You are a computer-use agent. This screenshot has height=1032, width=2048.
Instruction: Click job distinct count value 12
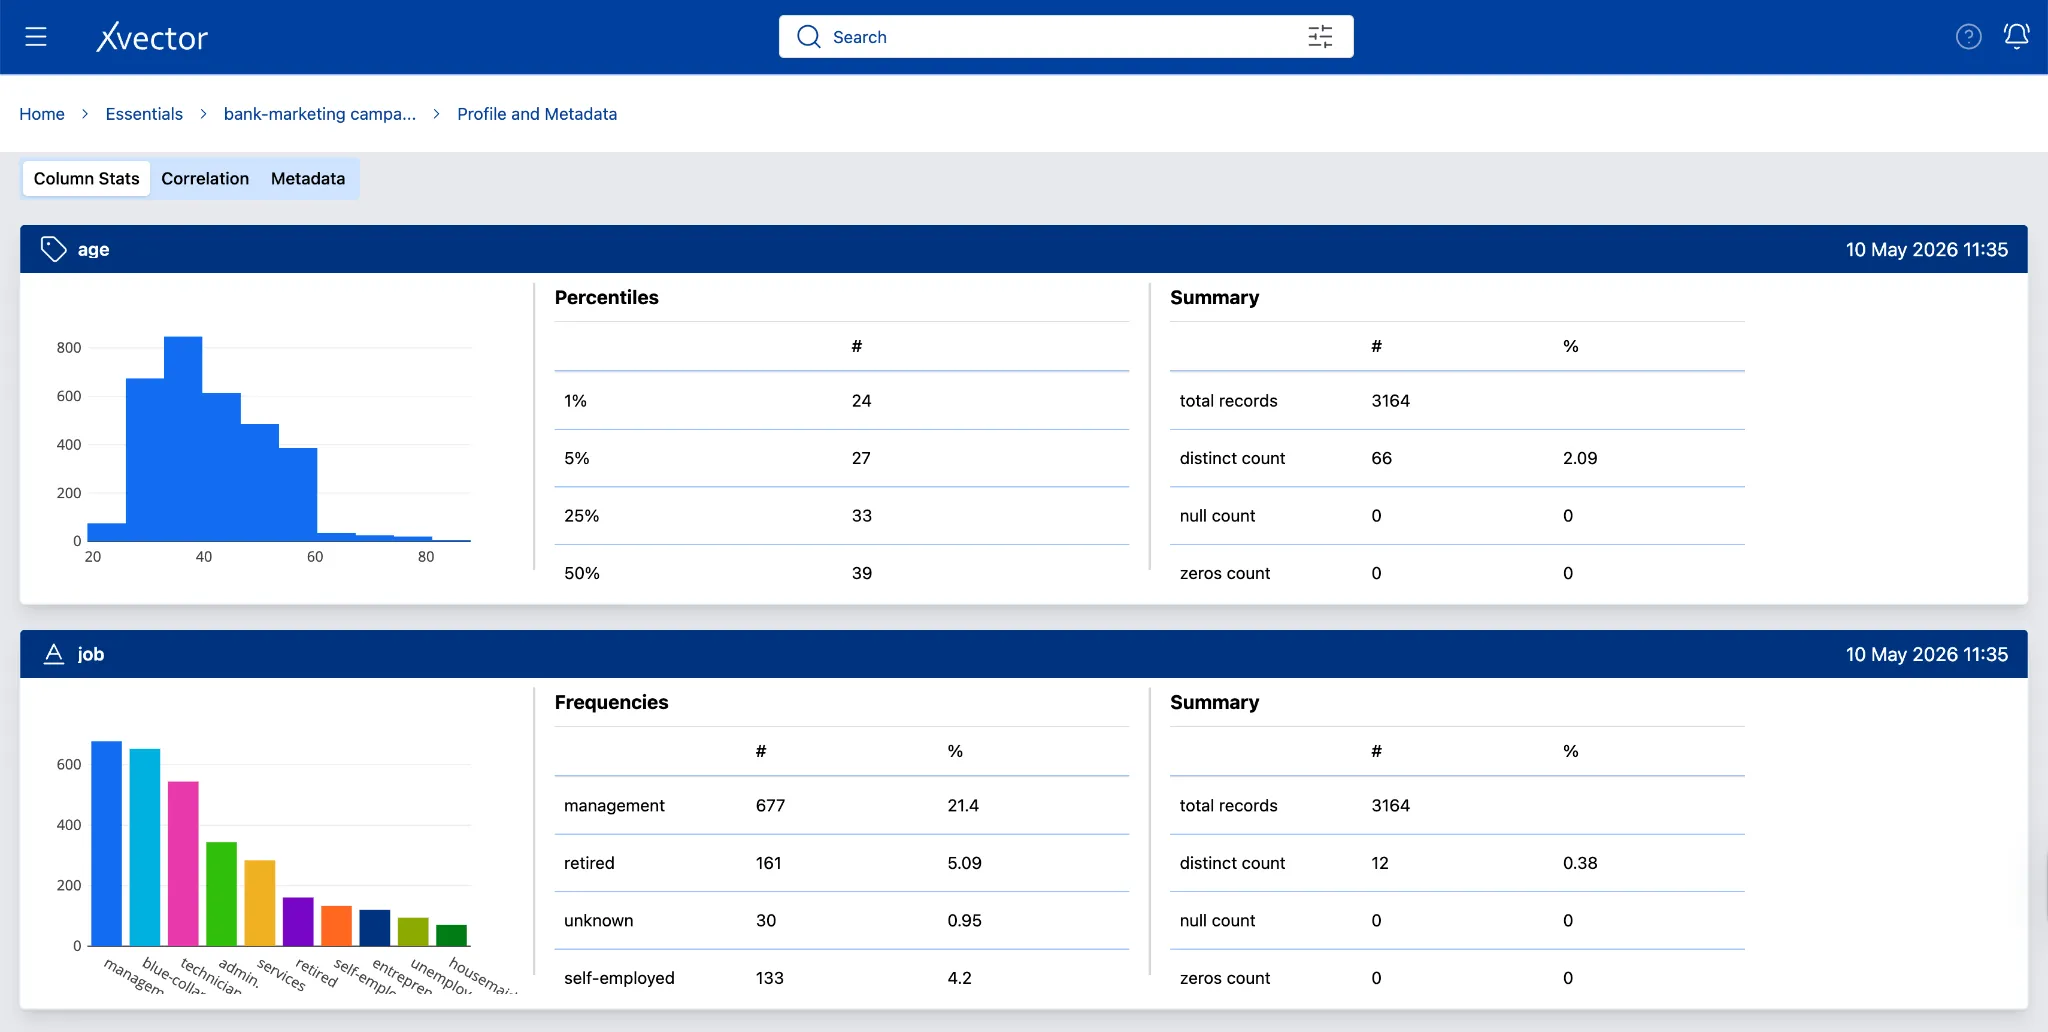coord(1380,863)
